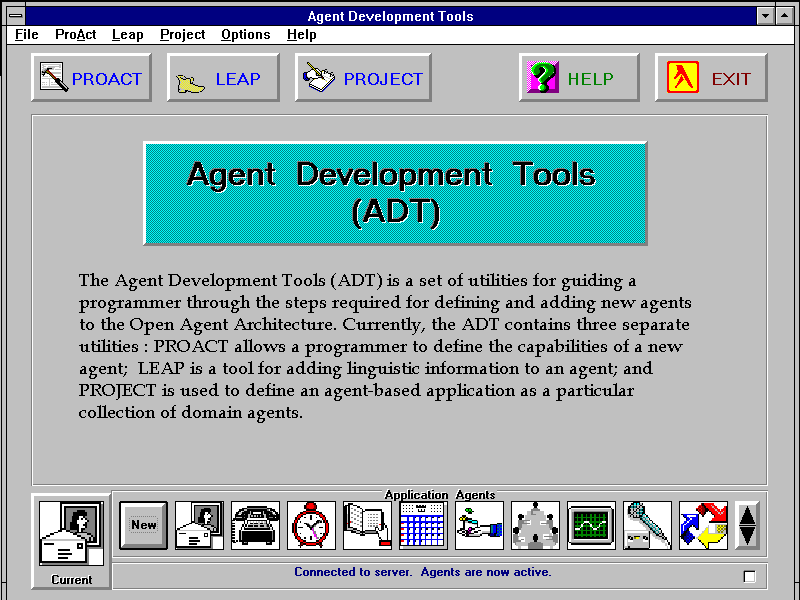Maximize the window with title bar up arrow
800x600 pixels.
[784, 16]
